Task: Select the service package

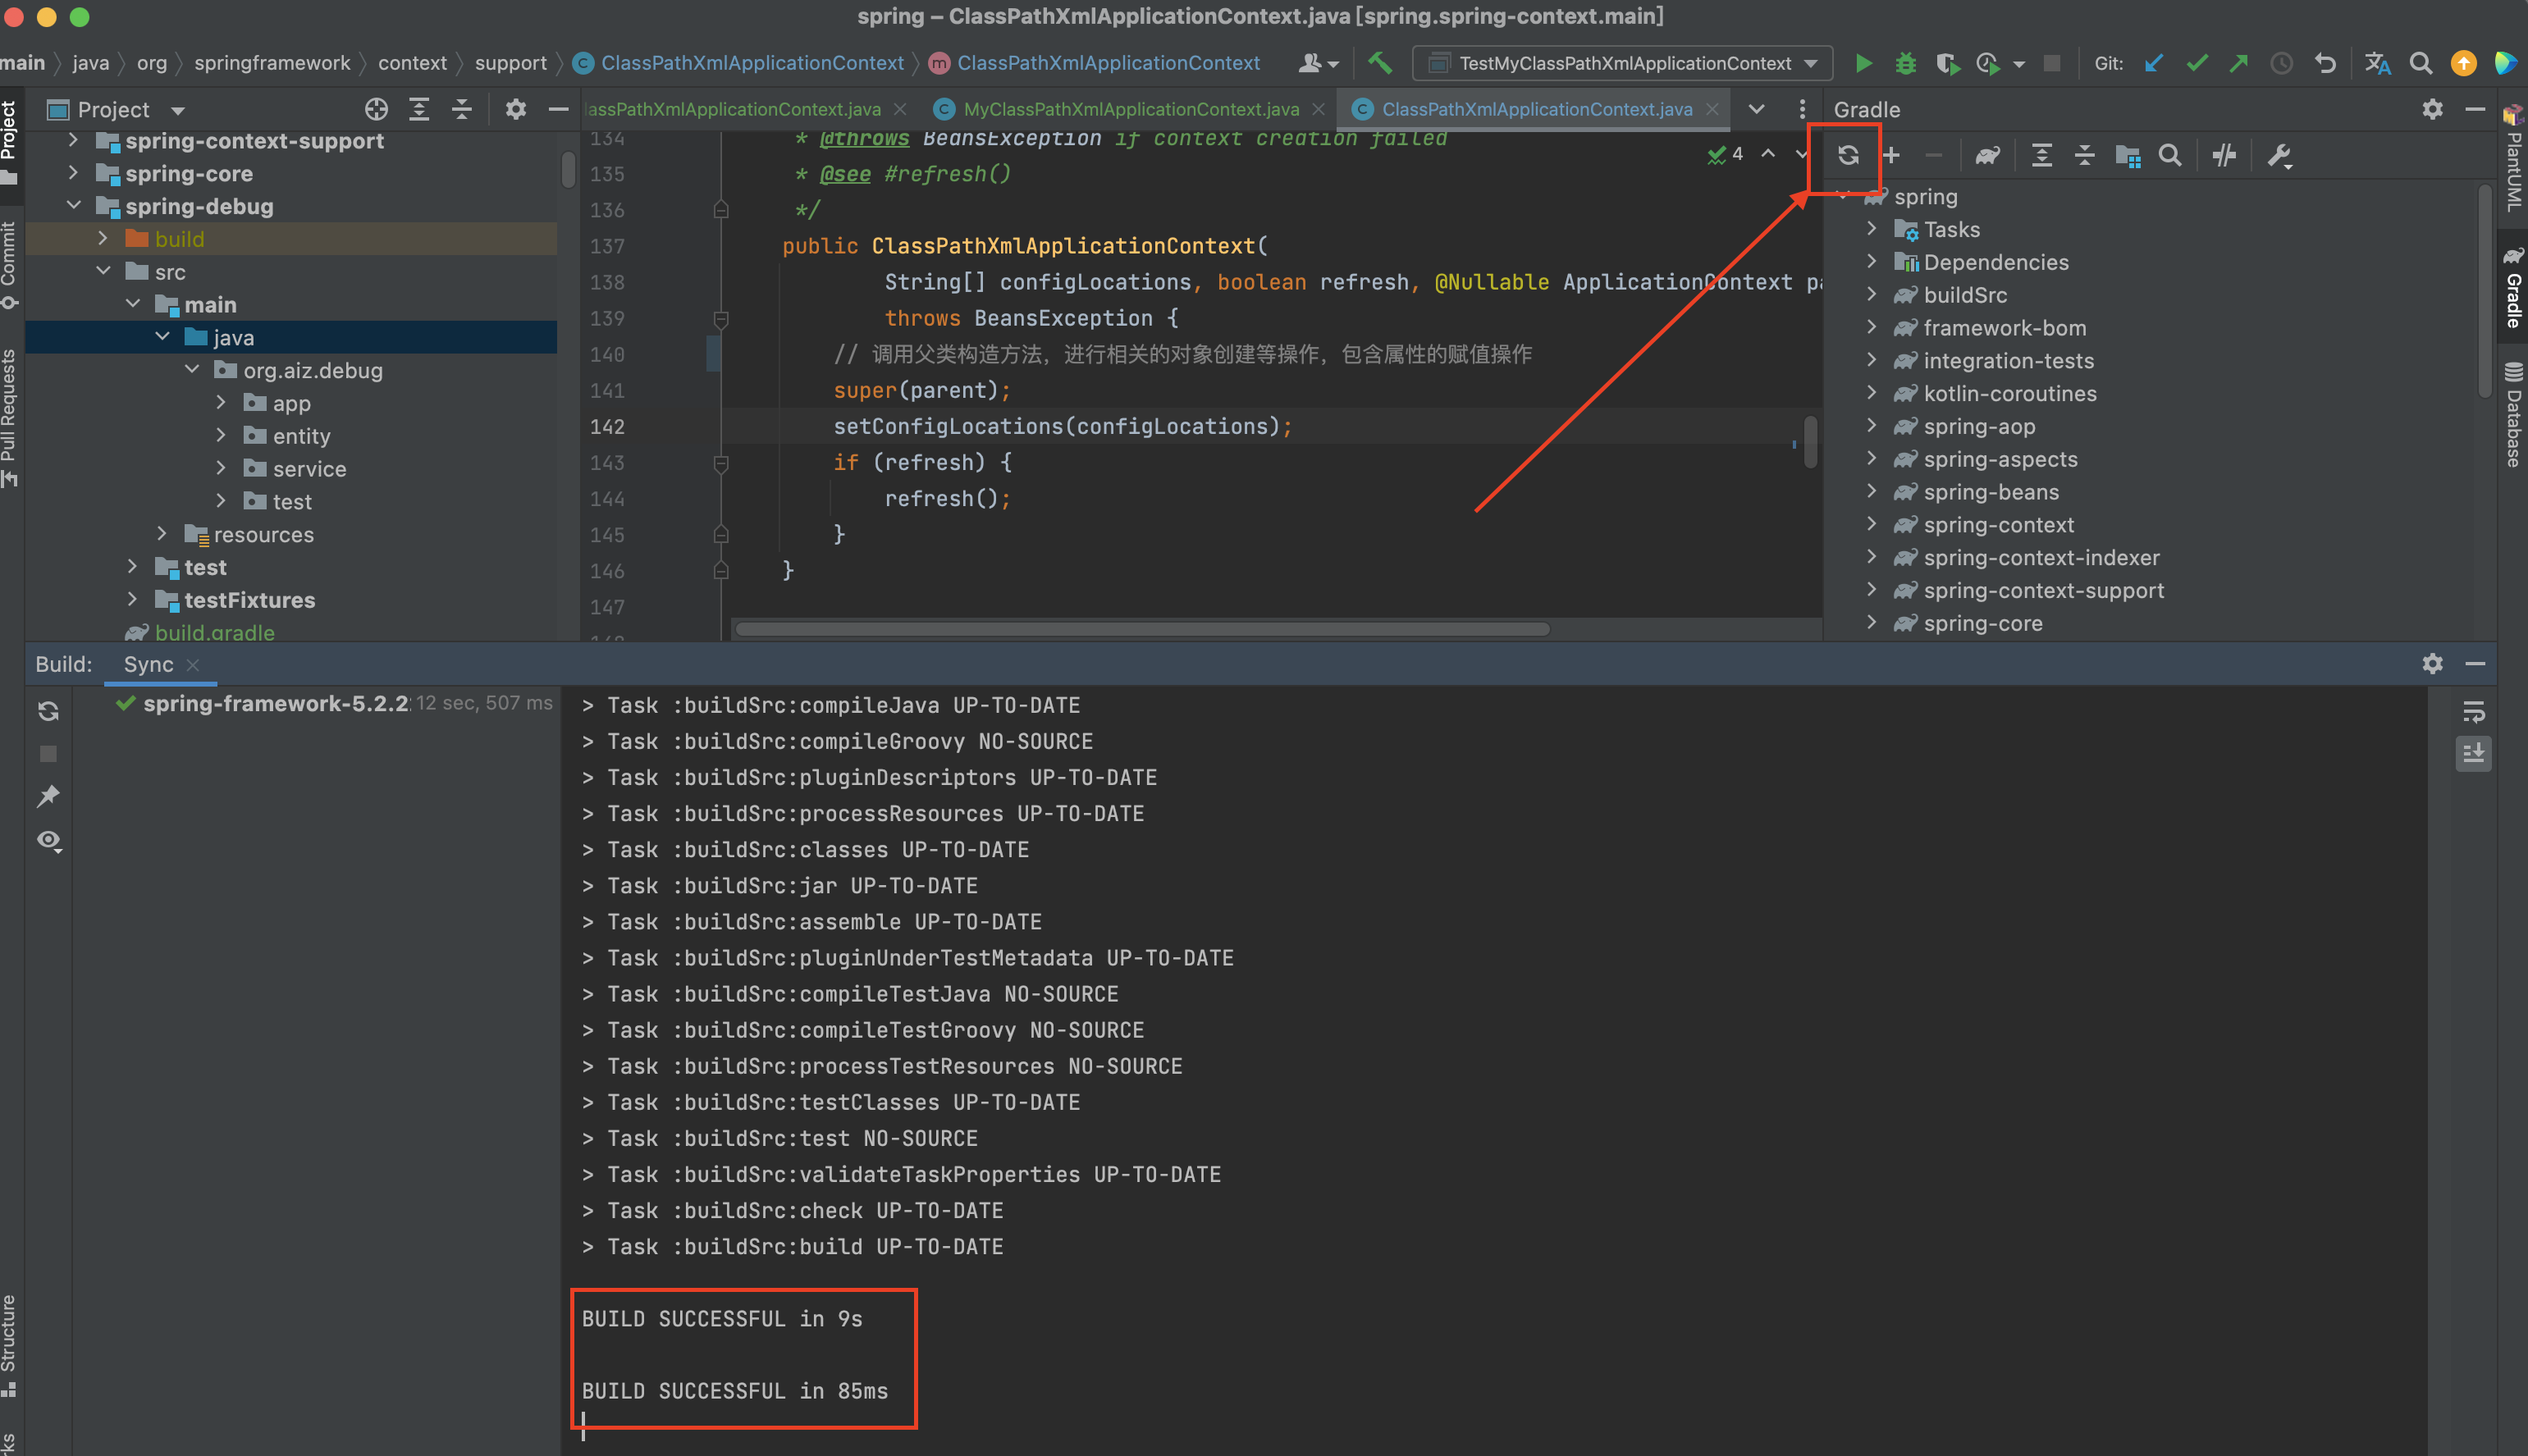Action: [x=309, y=469]
